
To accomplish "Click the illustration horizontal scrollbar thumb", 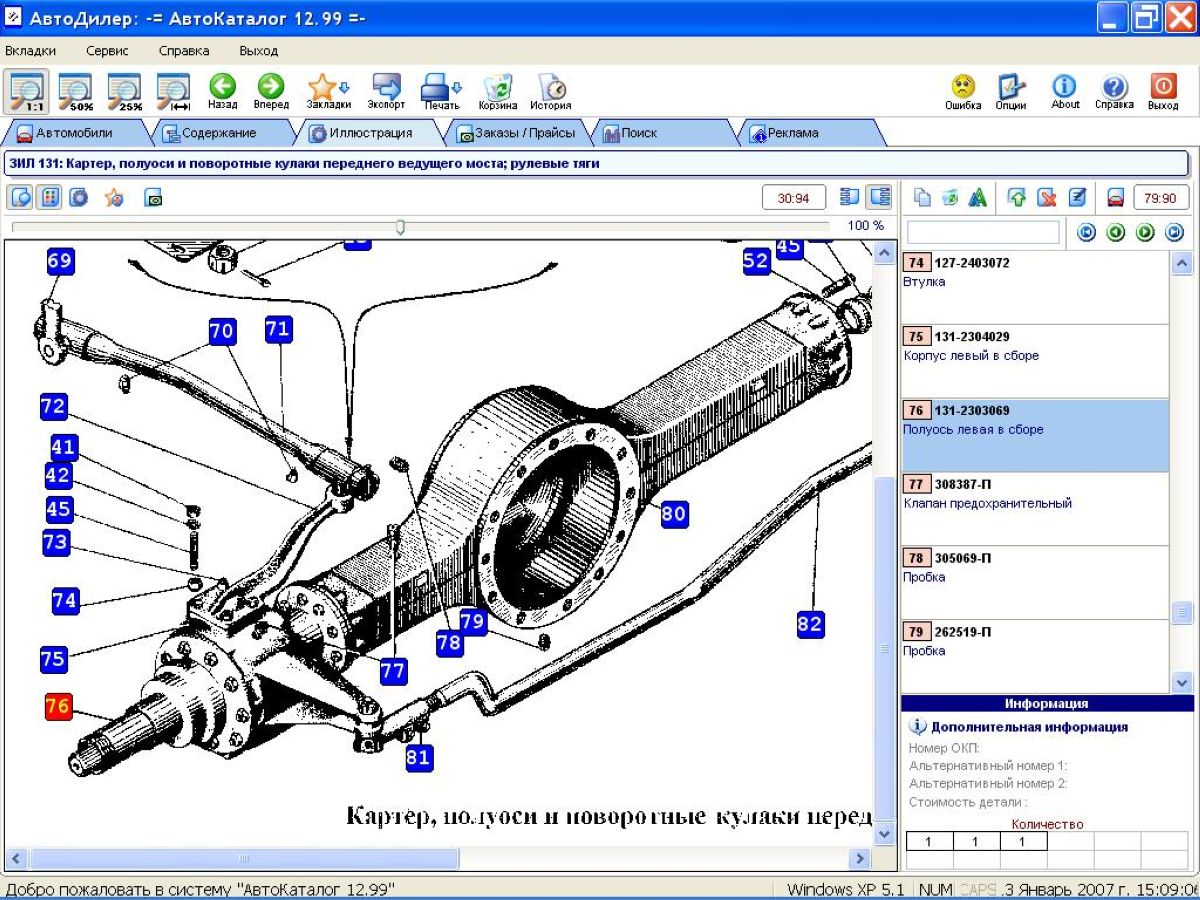I will coord(245,858).
